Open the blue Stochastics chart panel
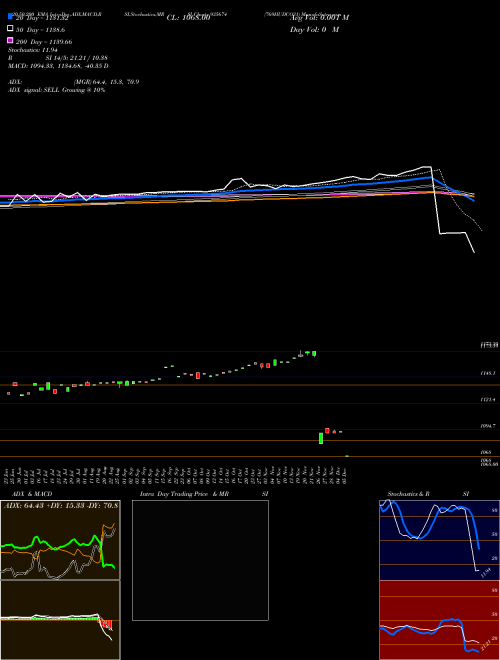The width and height of the screenshot is (500, 660). (439, 540)
